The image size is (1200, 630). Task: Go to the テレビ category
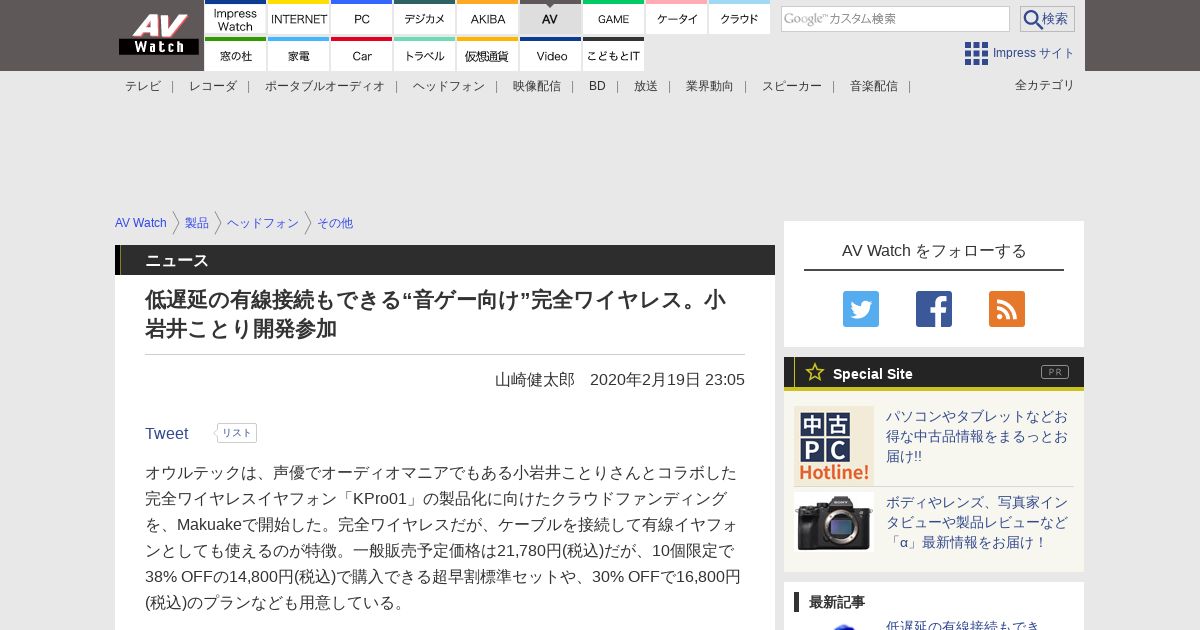(x=143, y=86)
